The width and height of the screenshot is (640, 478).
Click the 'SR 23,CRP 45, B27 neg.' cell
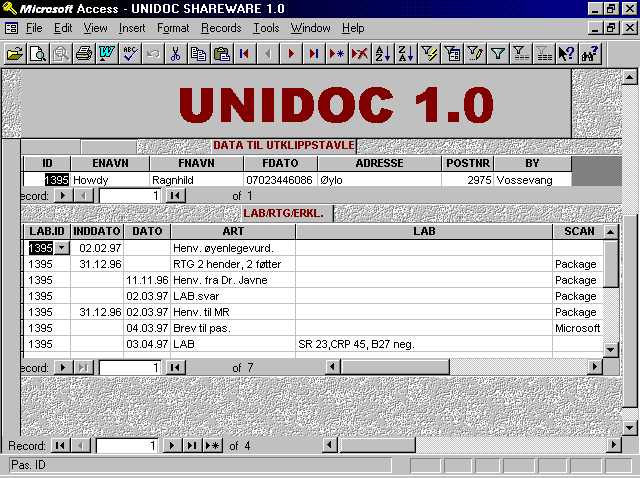tap(424, 344)
